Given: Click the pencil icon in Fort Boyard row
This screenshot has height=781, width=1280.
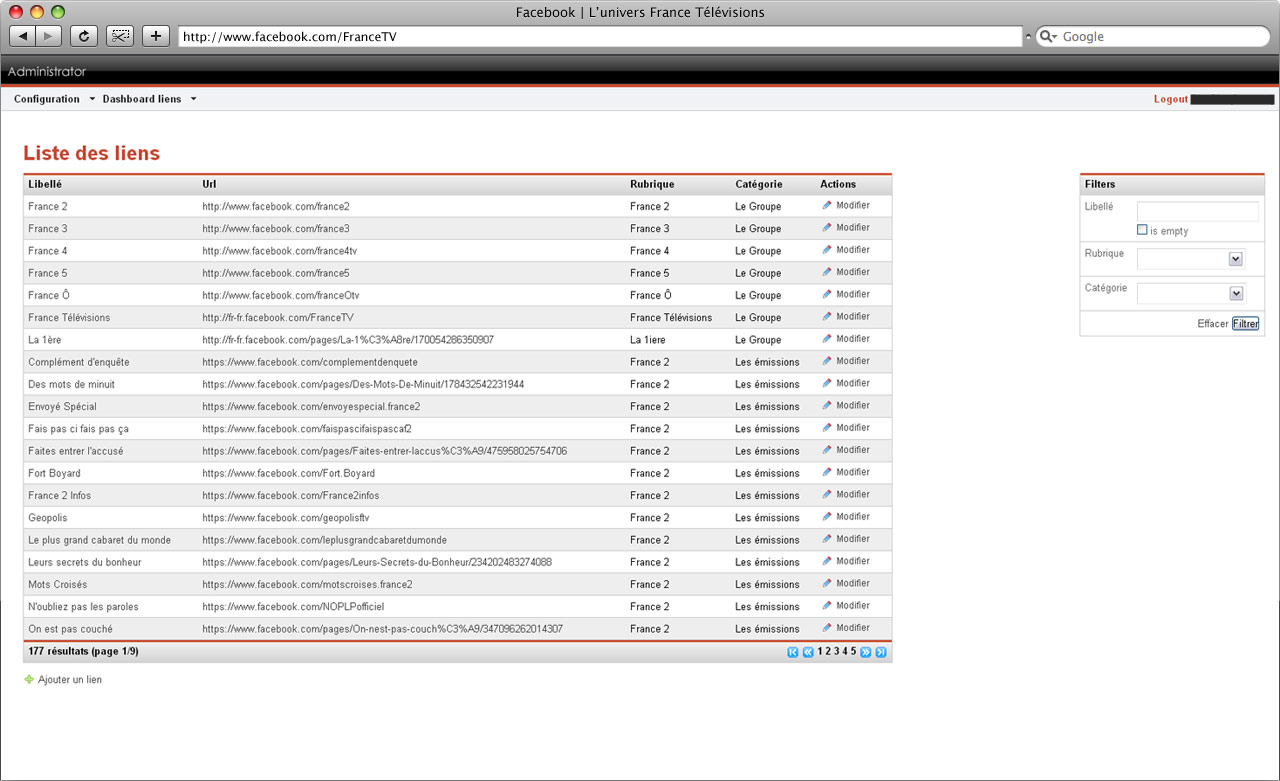Looking at the screenshot, I should pyautogui.click(x=827, y=472).
